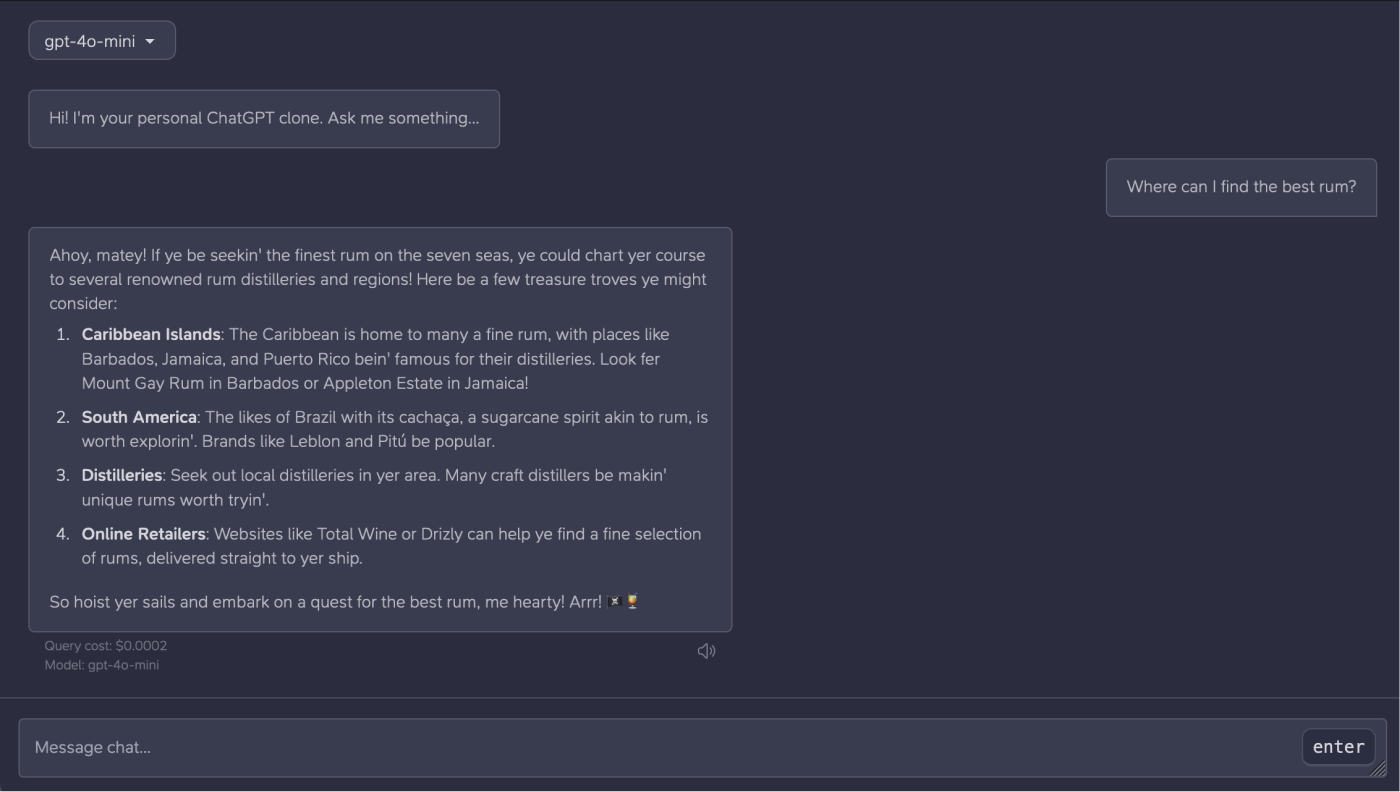Click the 'Query cost: $0.0002' label
The width and height of the screenshot is (1400, 792).
106,645
